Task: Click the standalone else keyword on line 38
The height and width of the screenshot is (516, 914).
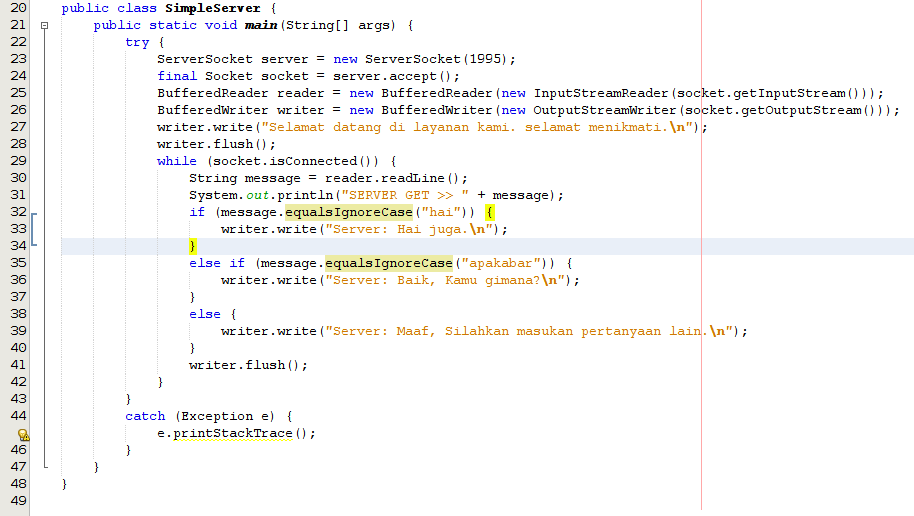Action: pyautogui.click(x=205, y=314)
